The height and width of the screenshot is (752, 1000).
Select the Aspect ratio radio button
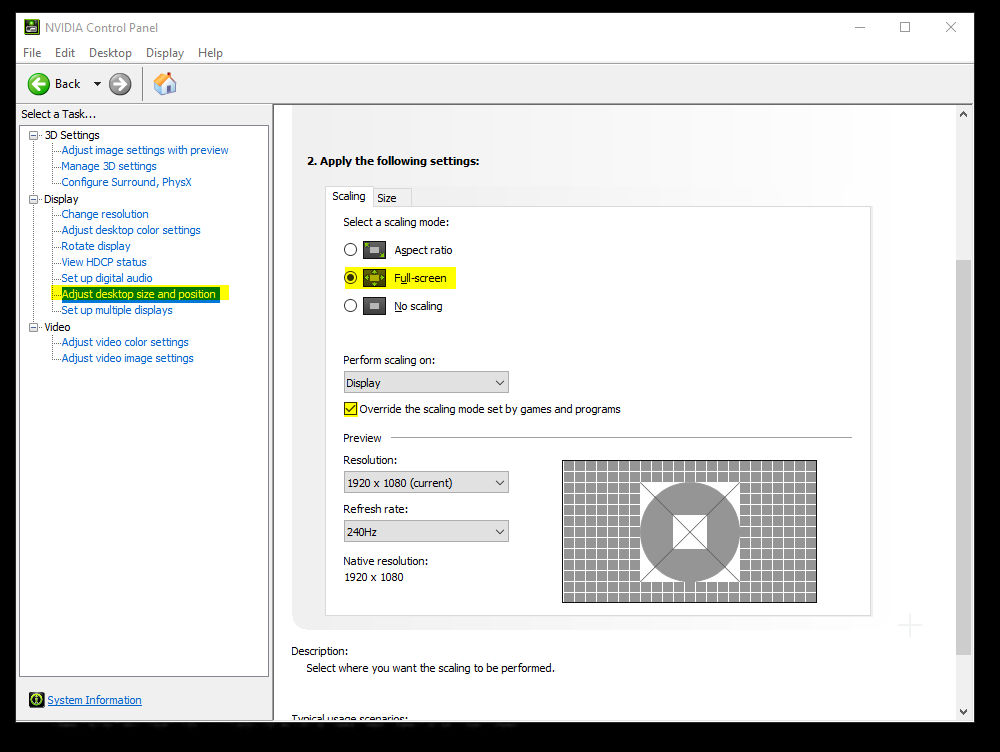[x=350, y=249]
